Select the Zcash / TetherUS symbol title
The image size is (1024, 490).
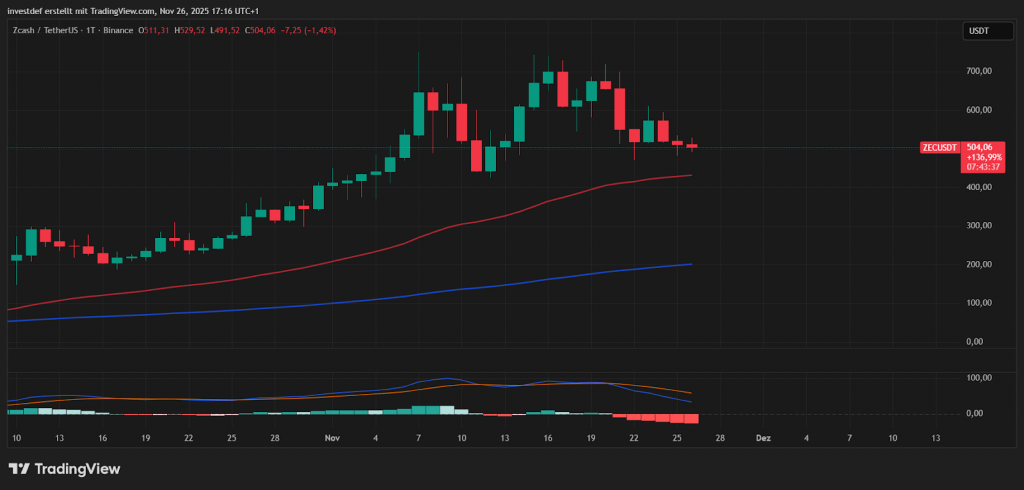coord(47,30)
